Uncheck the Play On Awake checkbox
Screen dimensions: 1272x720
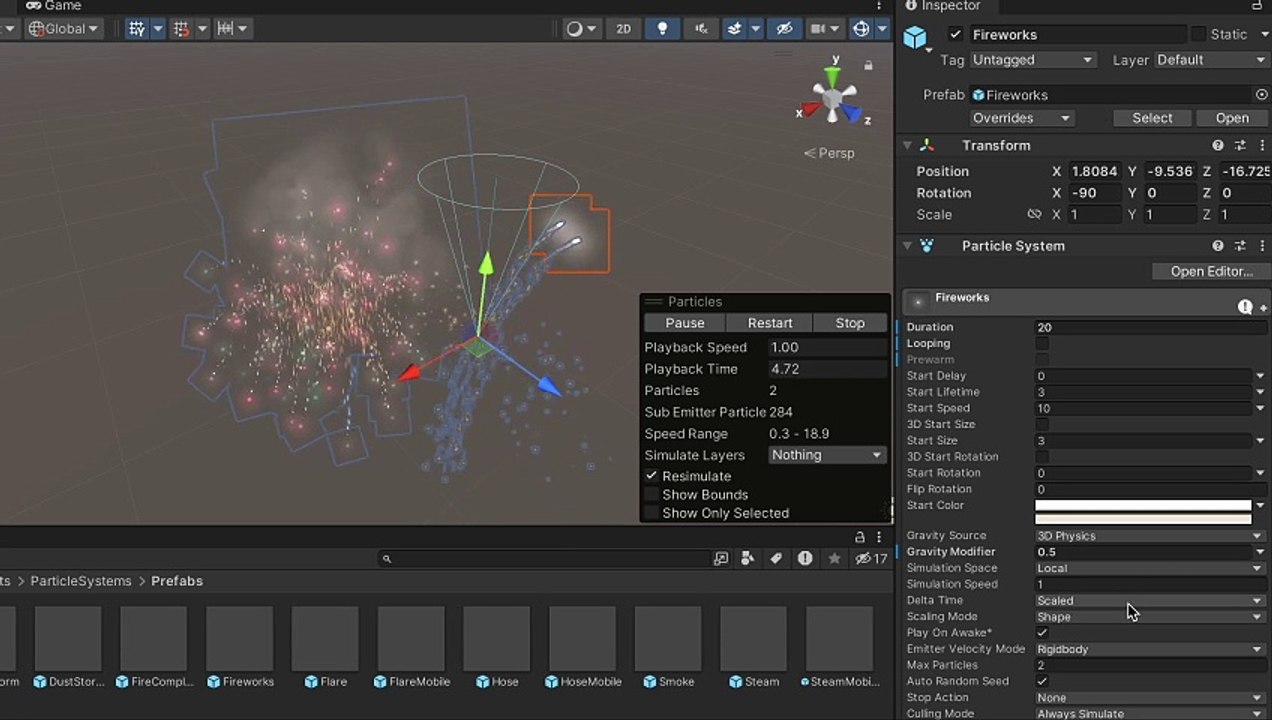point(1042,633)
